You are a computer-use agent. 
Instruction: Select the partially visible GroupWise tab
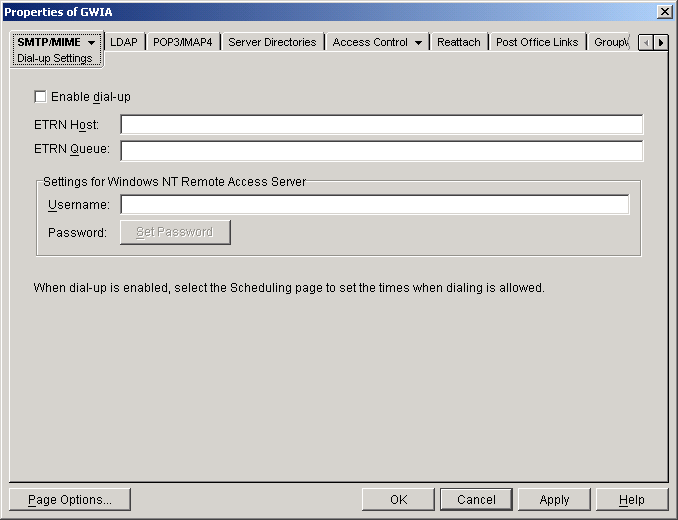pyautogui.click(x=611, y=42)
